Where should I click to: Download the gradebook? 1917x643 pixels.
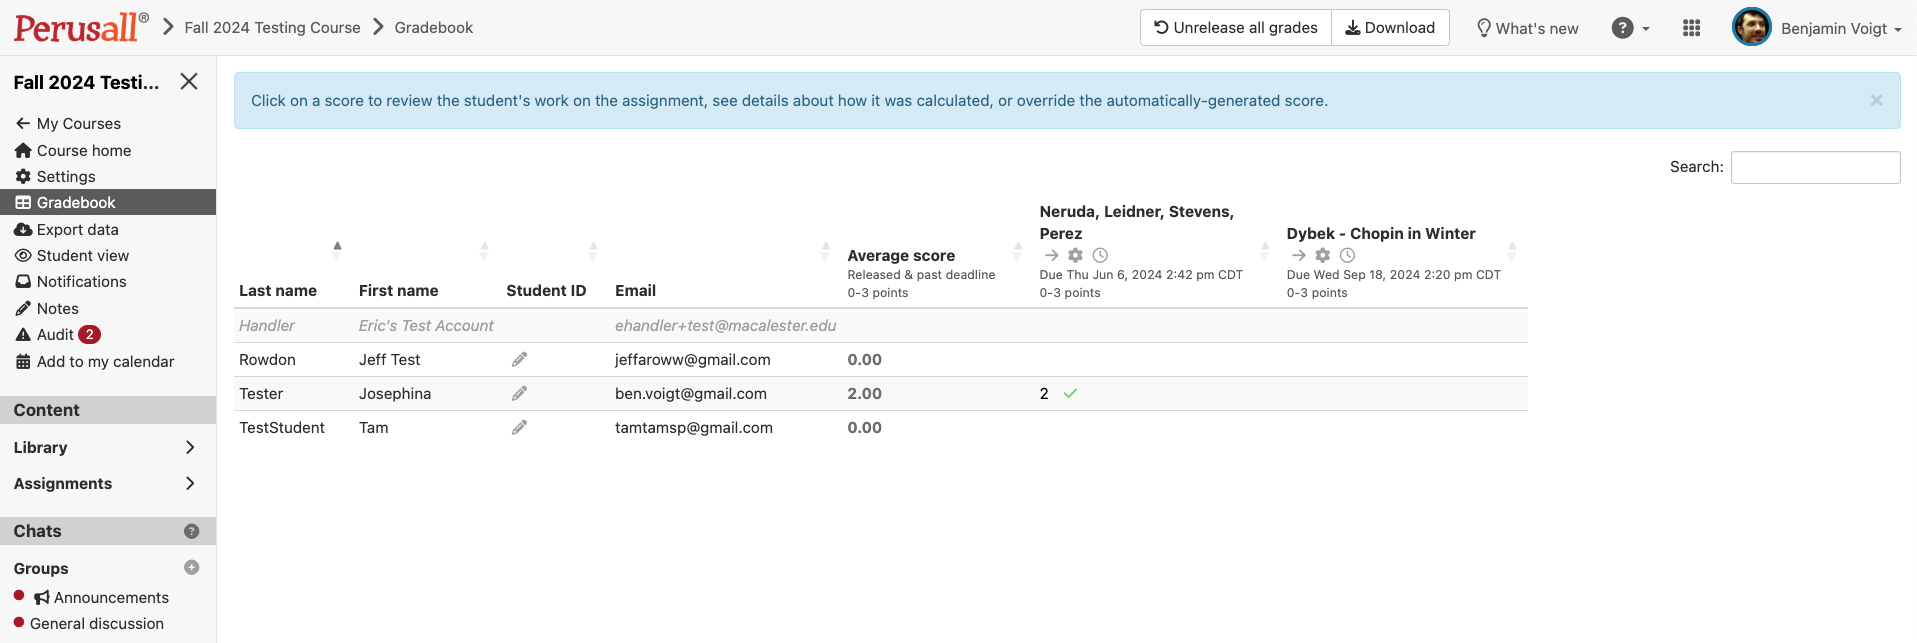[x=1389, y=28]
